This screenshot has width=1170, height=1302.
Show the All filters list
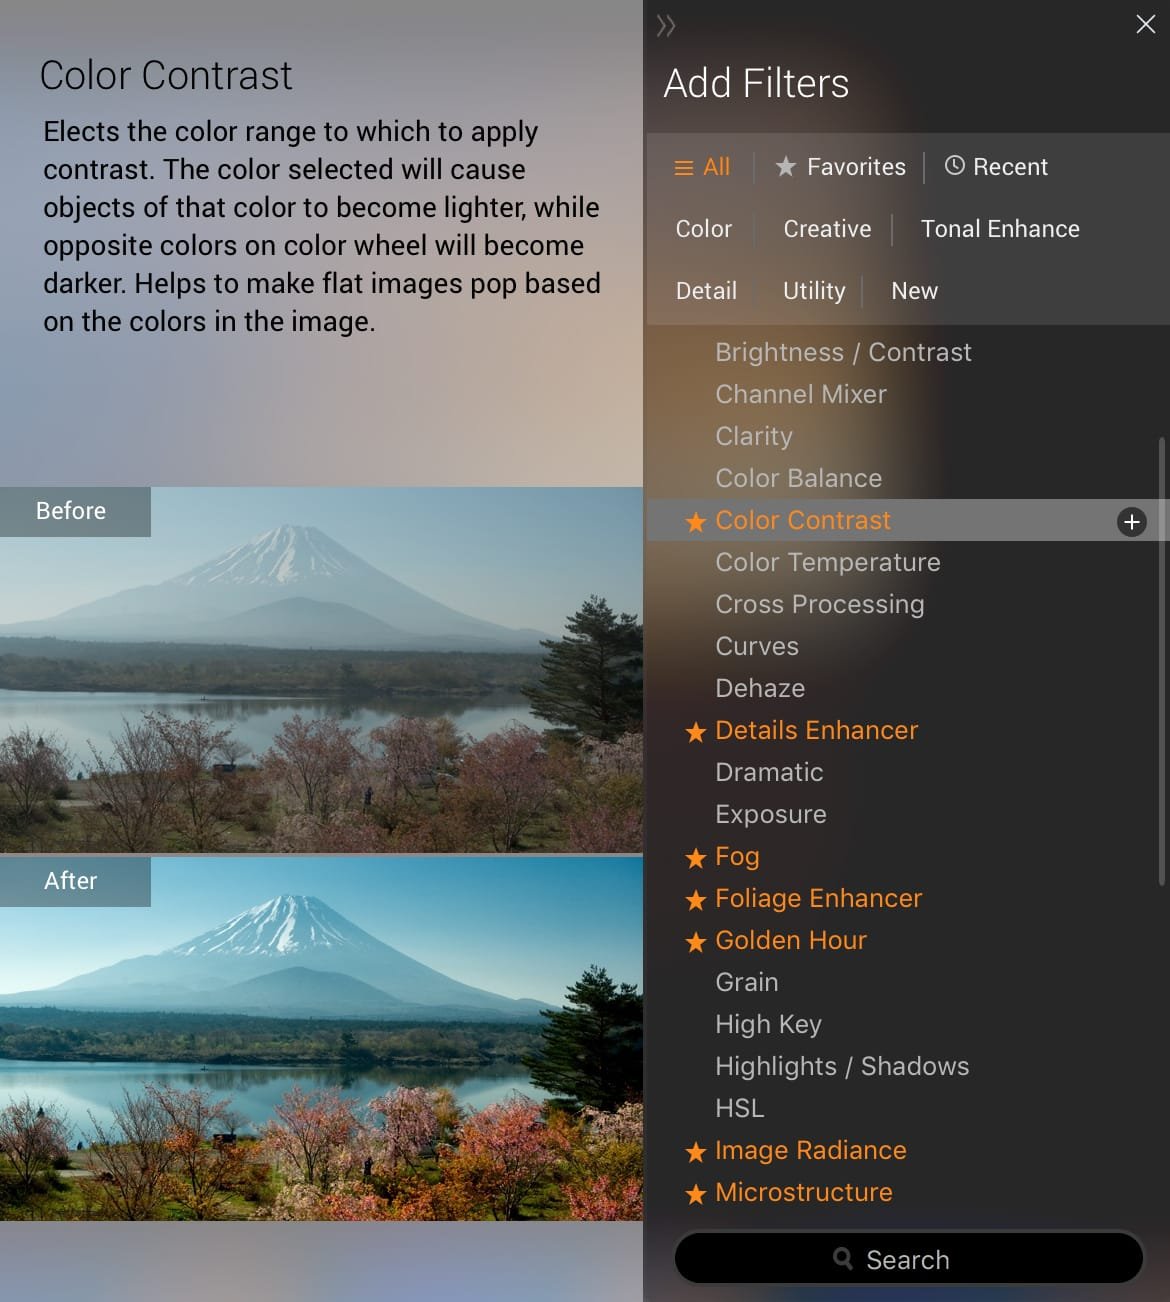point(703,167)
